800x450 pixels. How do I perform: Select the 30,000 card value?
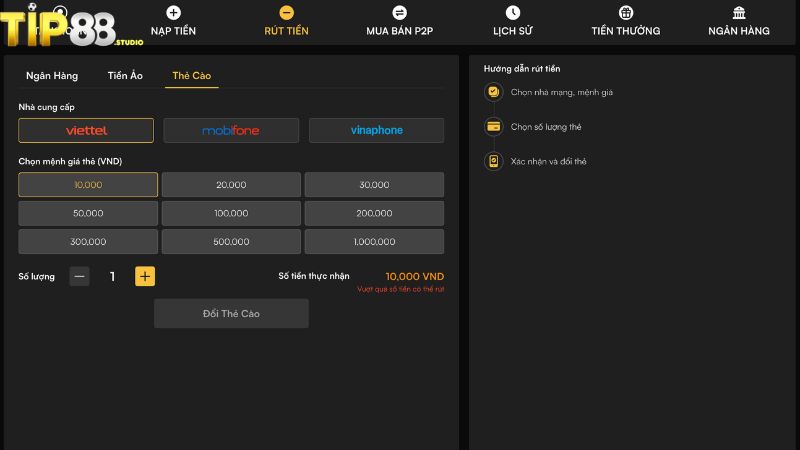click(x=374, y=184)
